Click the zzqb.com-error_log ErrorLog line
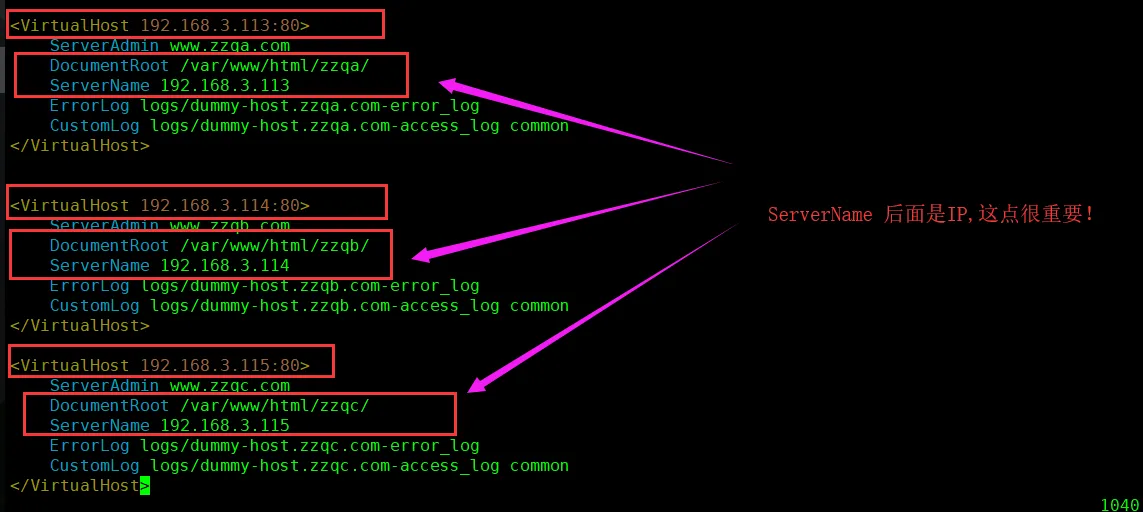Screen dimensions: 1143x512 pyautogui.click(x=265, y=286)
